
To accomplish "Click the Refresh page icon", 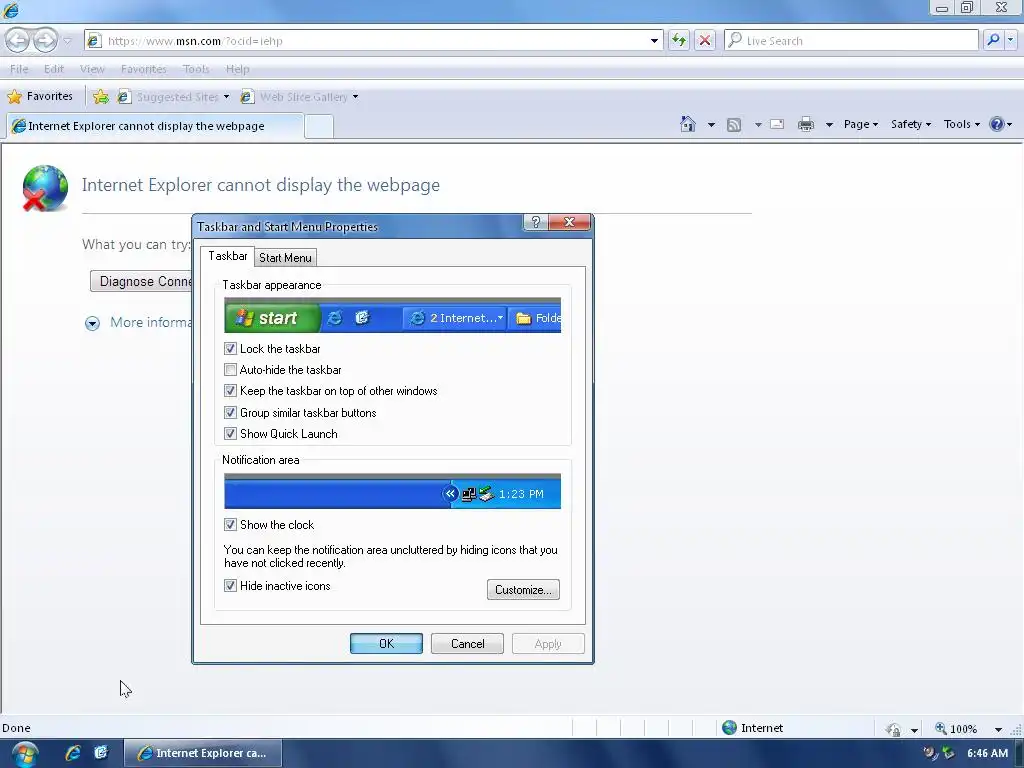I will click(x=679, y=40).
